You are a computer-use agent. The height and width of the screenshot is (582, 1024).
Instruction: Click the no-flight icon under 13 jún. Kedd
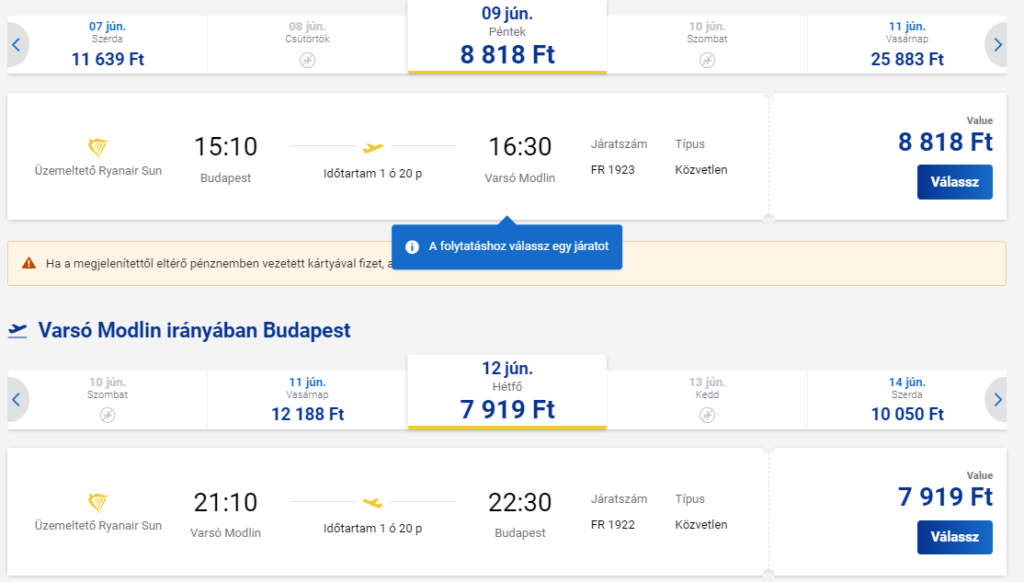point(707,415)
